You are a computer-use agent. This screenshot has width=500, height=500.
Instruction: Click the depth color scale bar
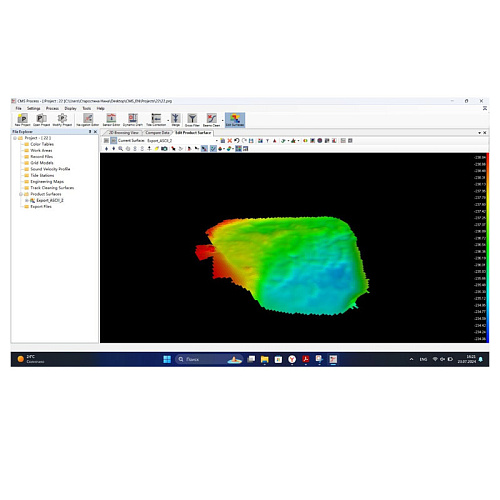pyautogui.click(x=487, y=248)
